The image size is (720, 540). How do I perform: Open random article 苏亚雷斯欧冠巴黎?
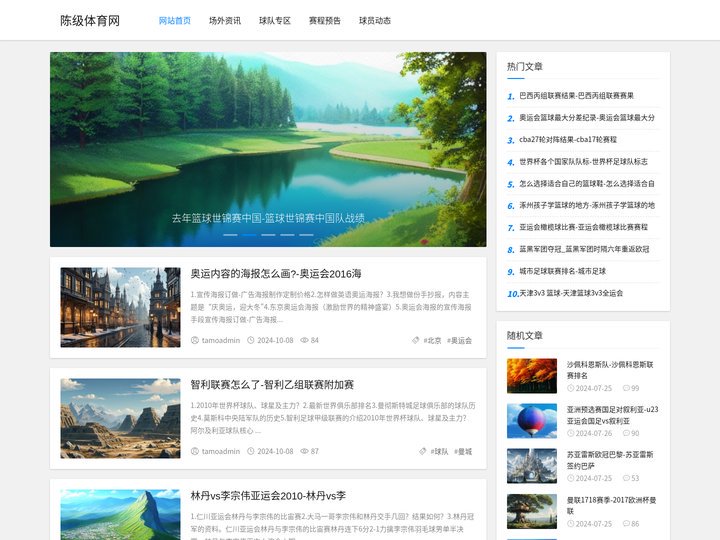coord(610,460)
